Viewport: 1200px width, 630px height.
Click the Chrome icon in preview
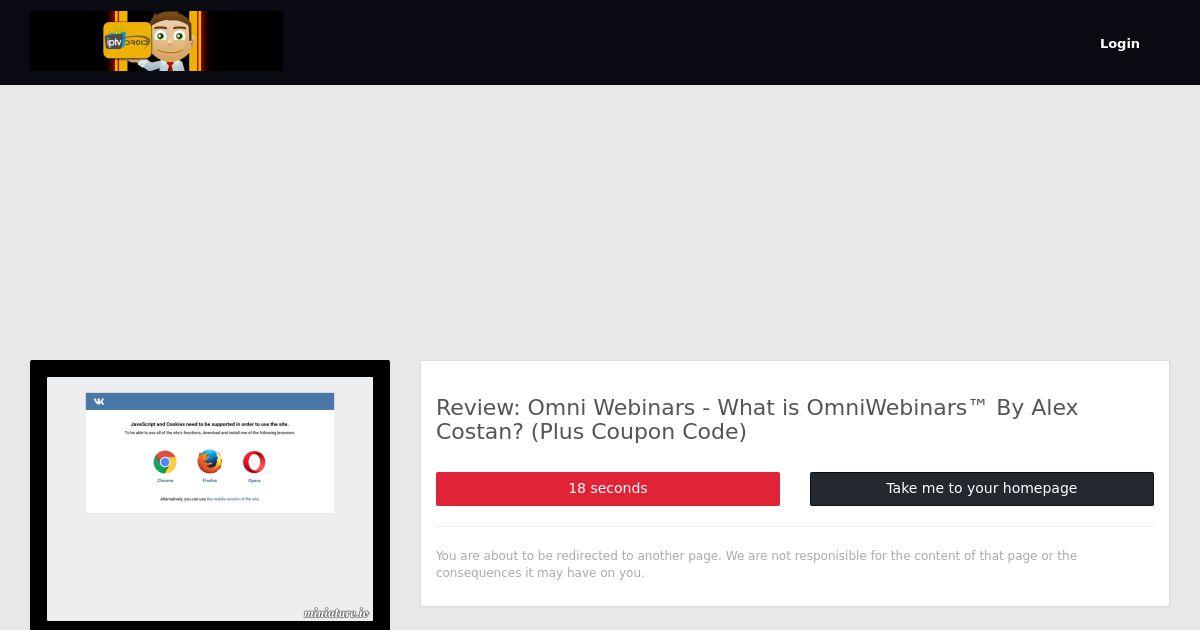coord(165,462)
